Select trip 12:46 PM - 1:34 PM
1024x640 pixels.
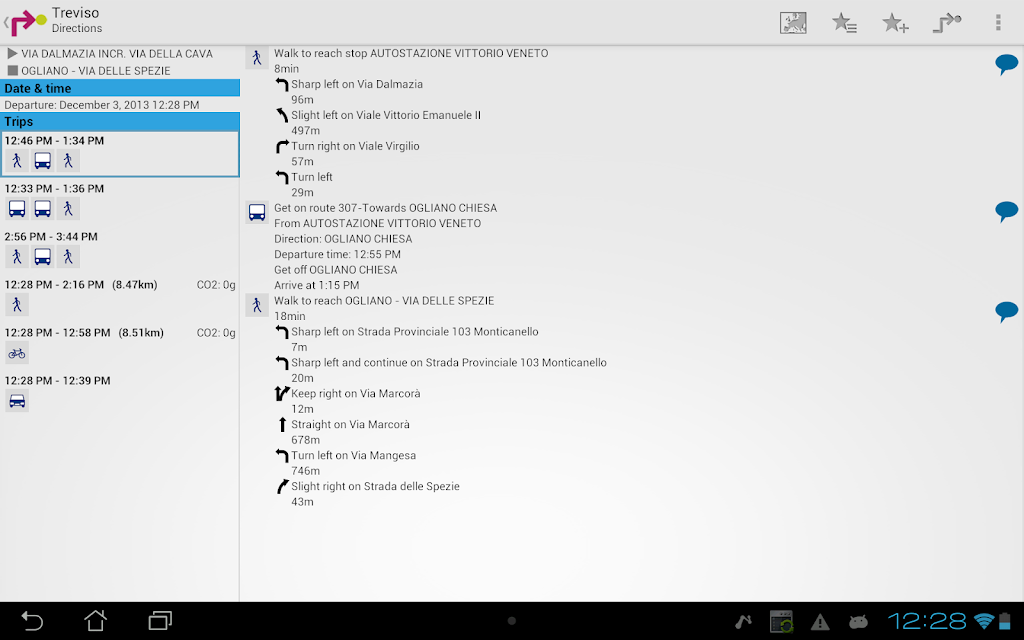[120, 154]
